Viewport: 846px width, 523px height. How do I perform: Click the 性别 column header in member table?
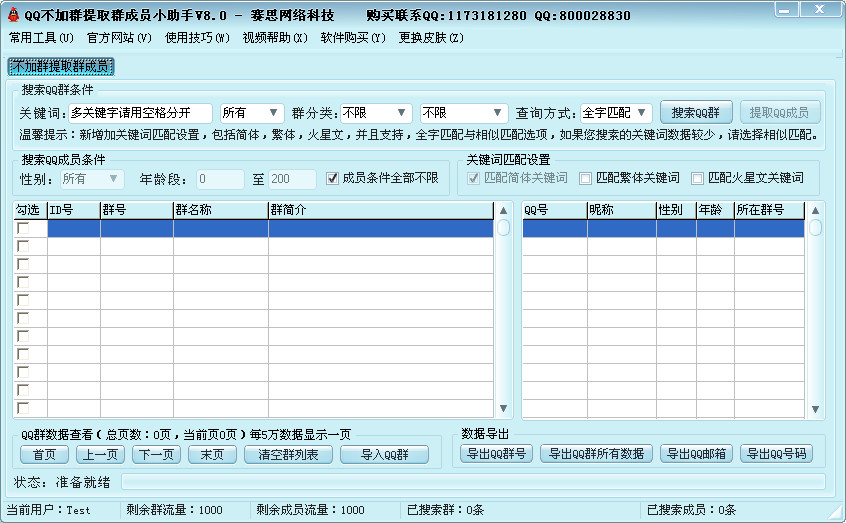point(676,210)
